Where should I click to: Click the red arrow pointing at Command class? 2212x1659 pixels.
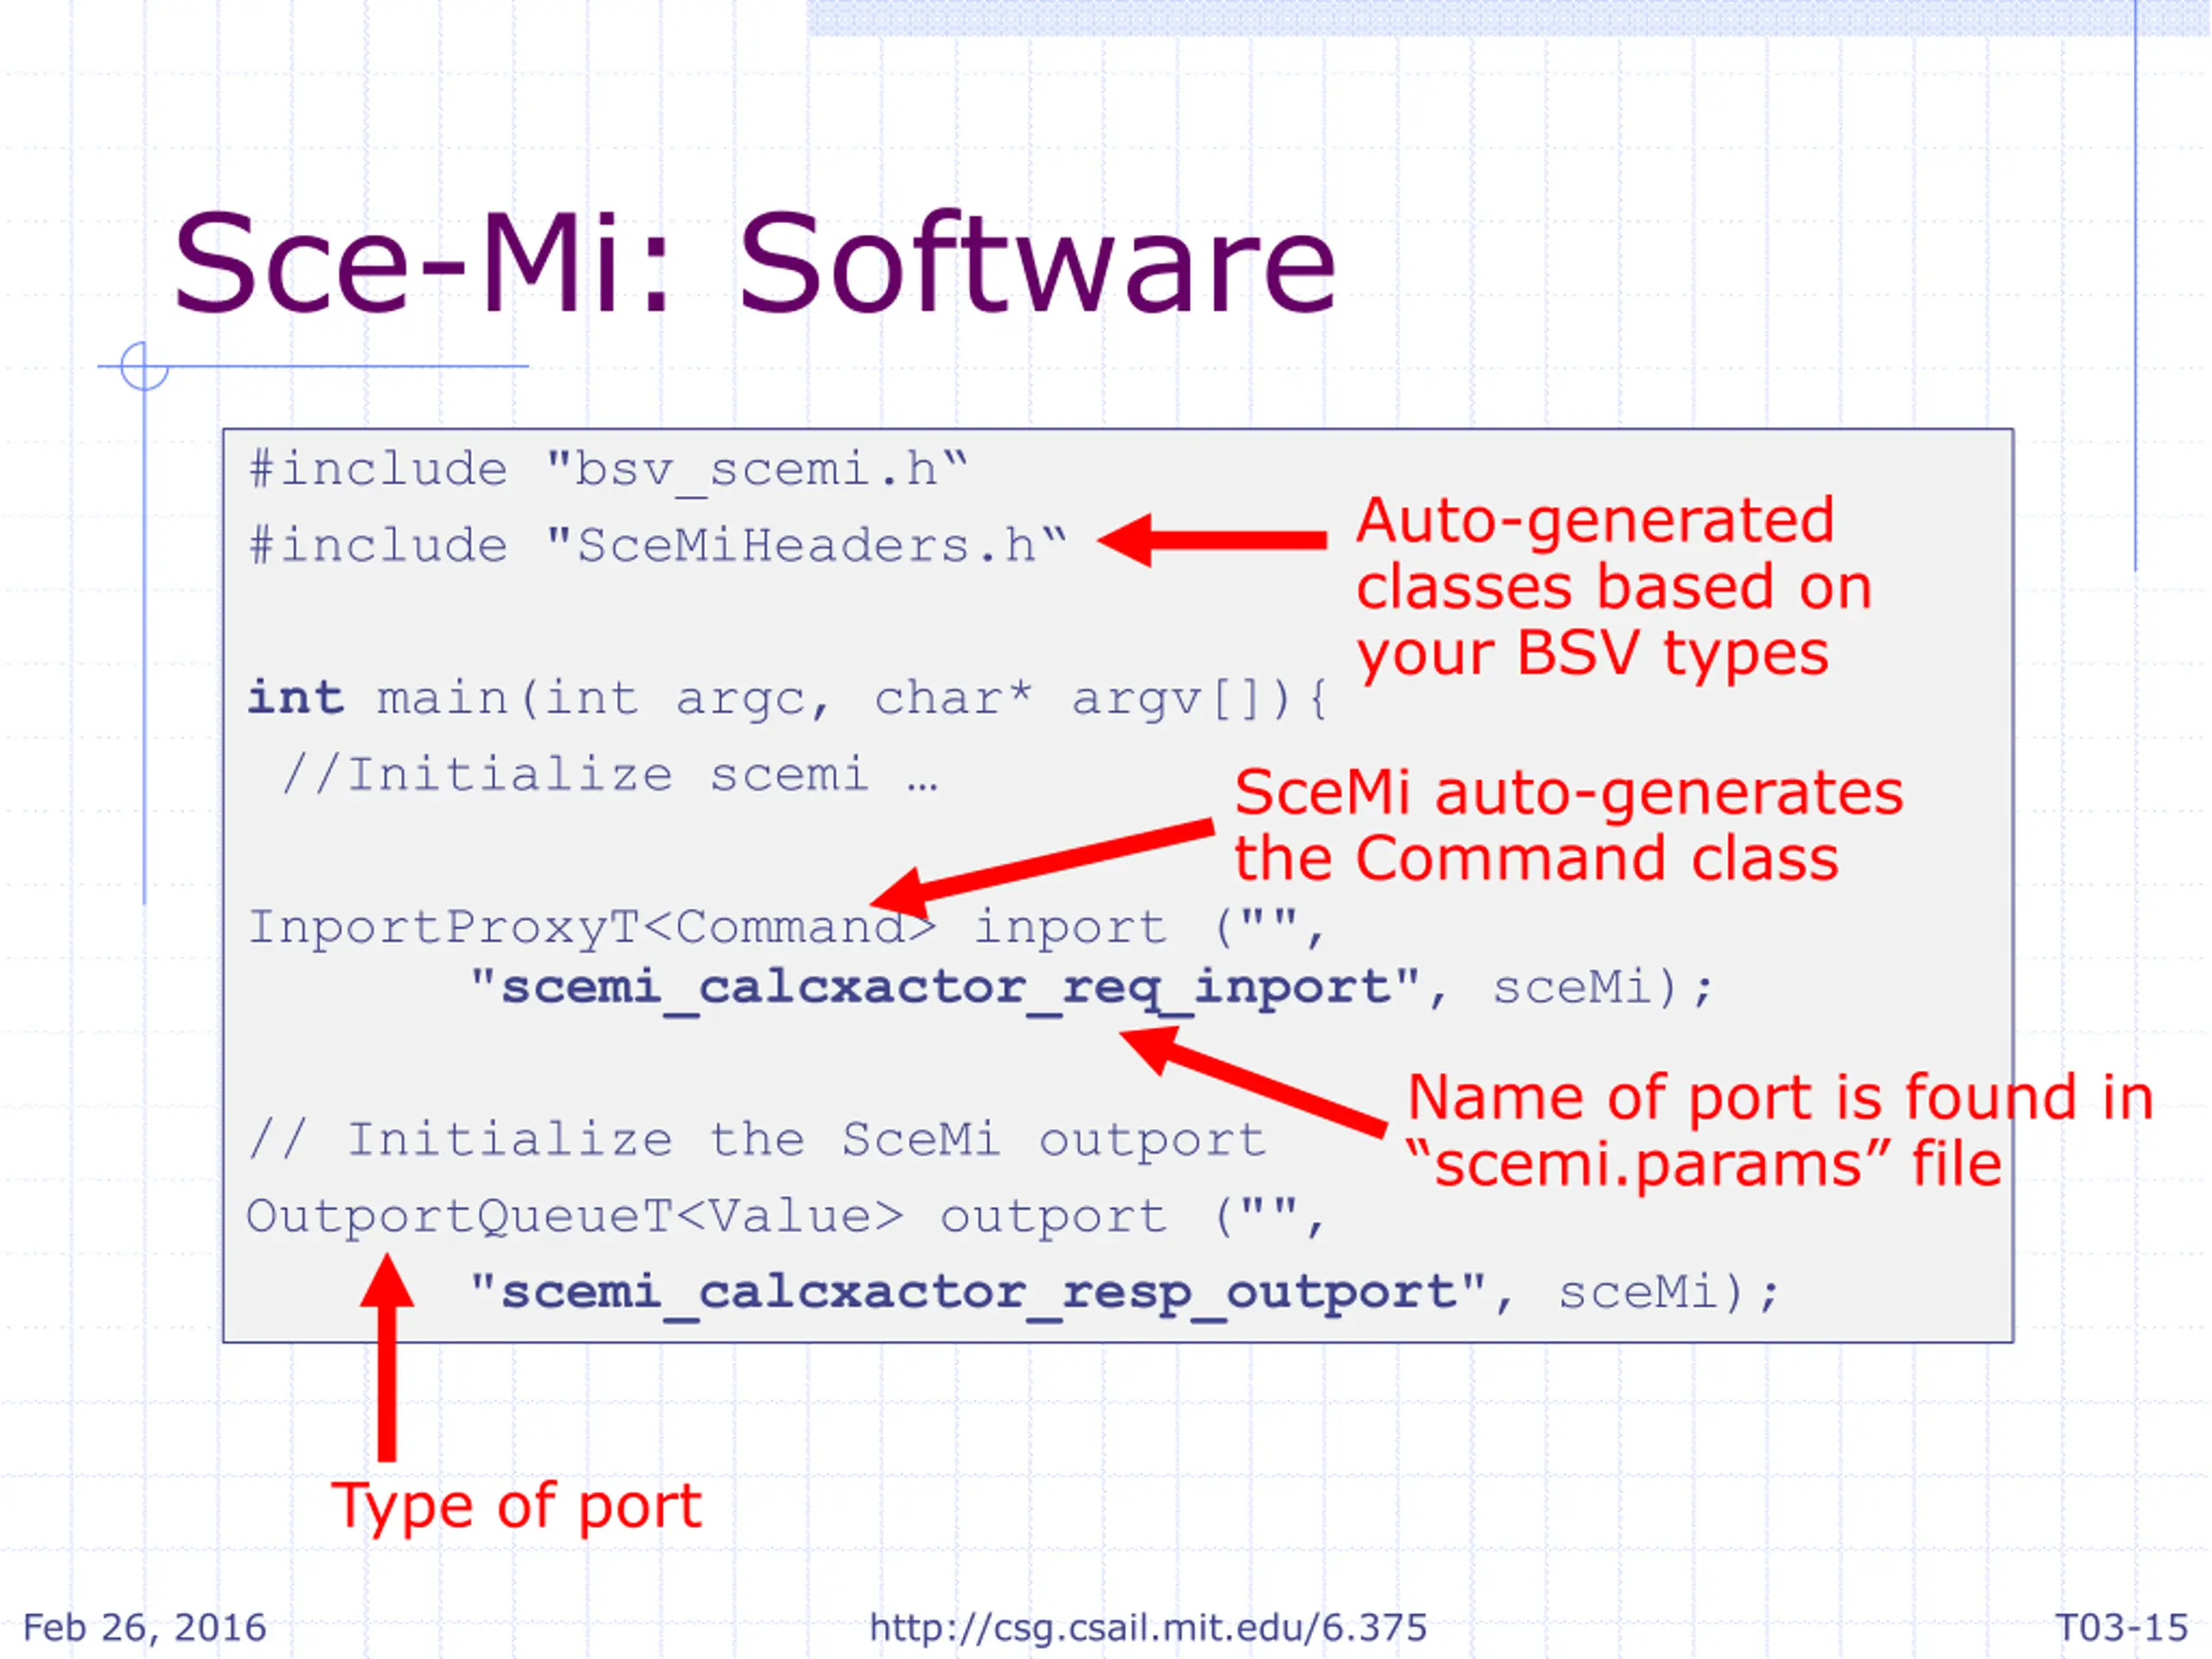[1042, 869]
